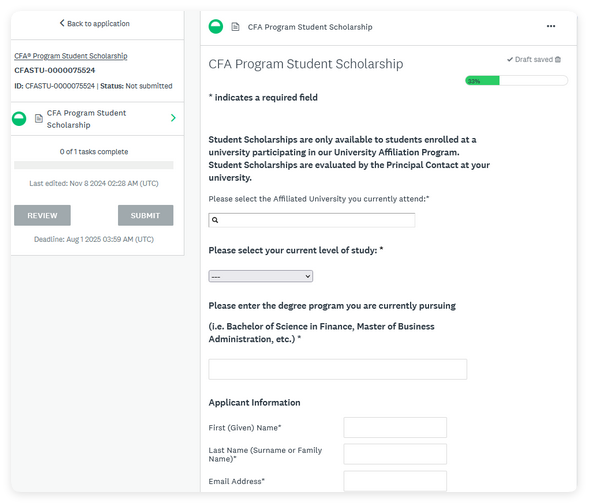The image size is (589, 503).
Task: Click the REVIEW button
Action: [x=42, y=215]
